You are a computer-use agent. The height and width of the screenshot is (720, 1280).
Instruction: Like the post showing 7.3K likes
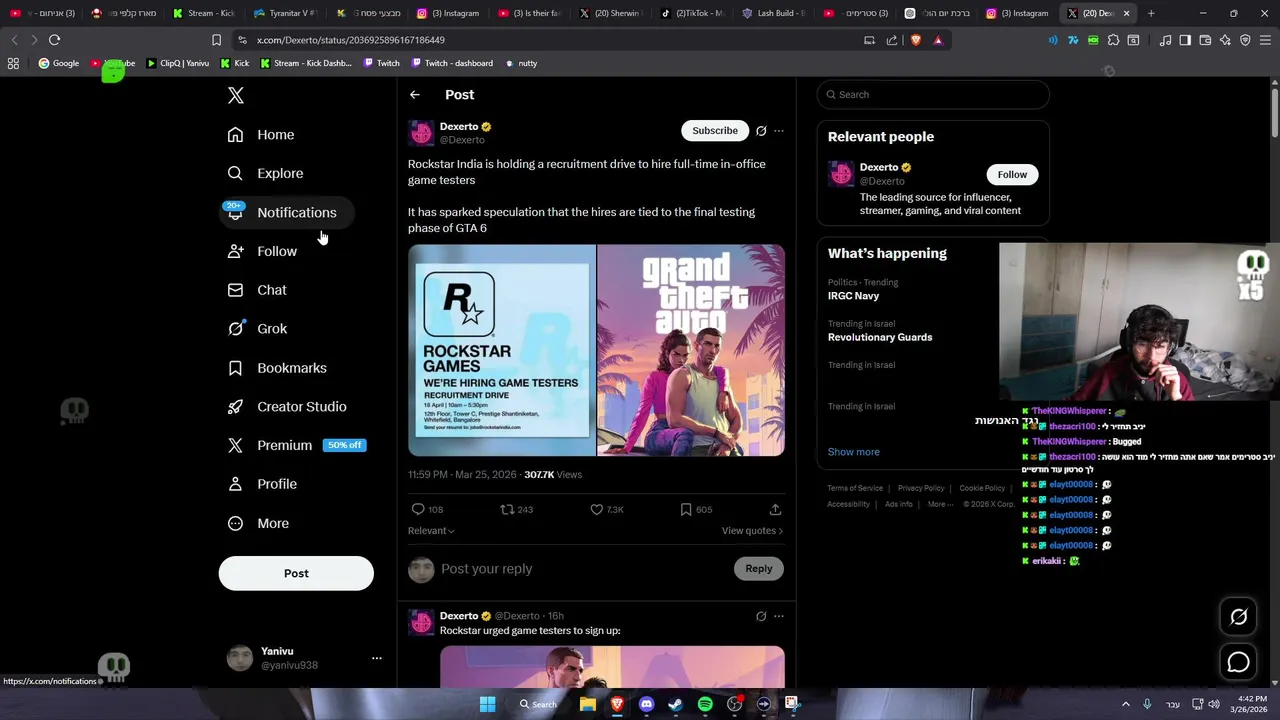coord(606,509)
